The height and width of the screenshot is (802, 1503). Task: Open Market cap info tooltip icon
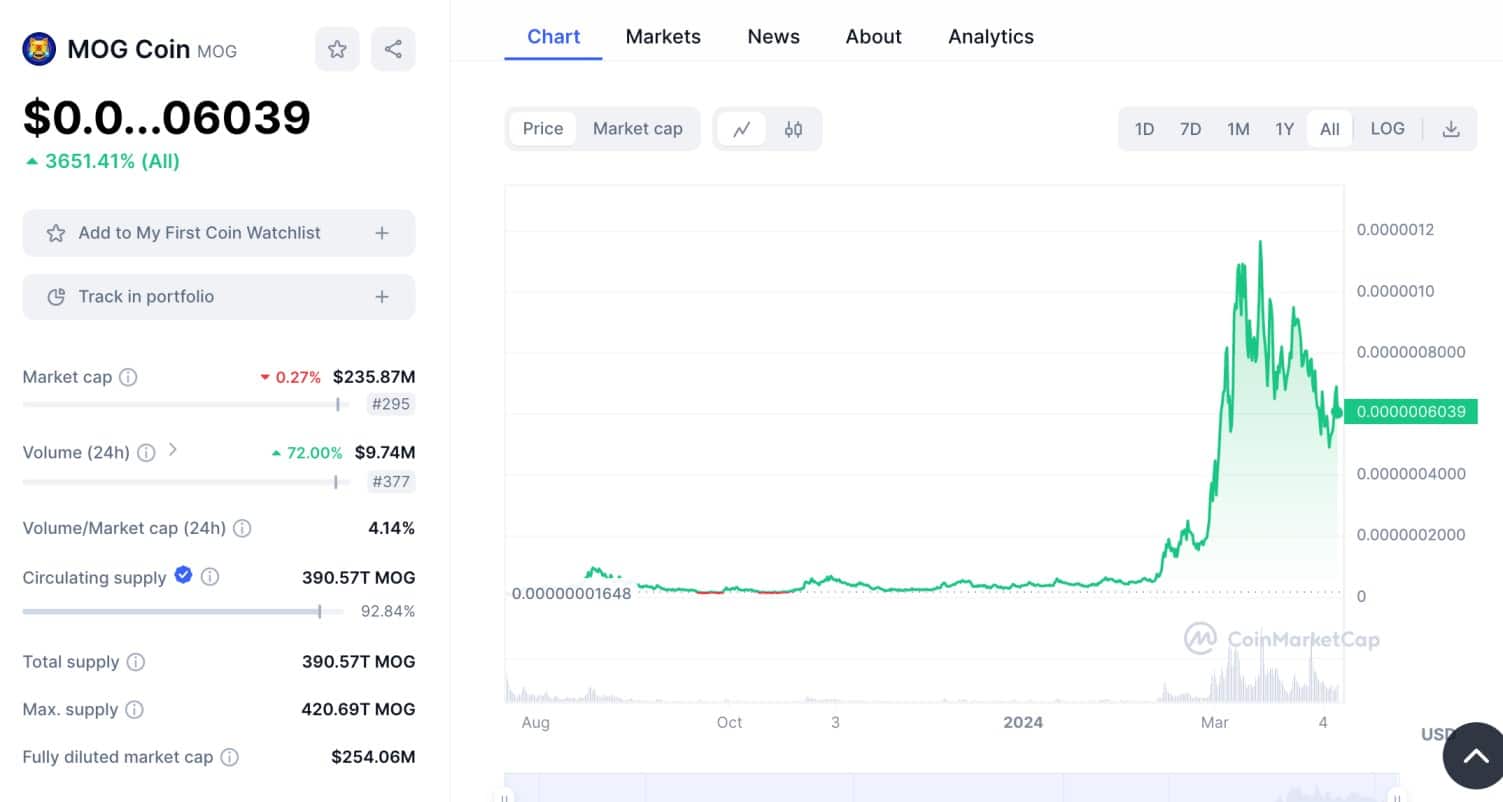(x=128, y=377)
